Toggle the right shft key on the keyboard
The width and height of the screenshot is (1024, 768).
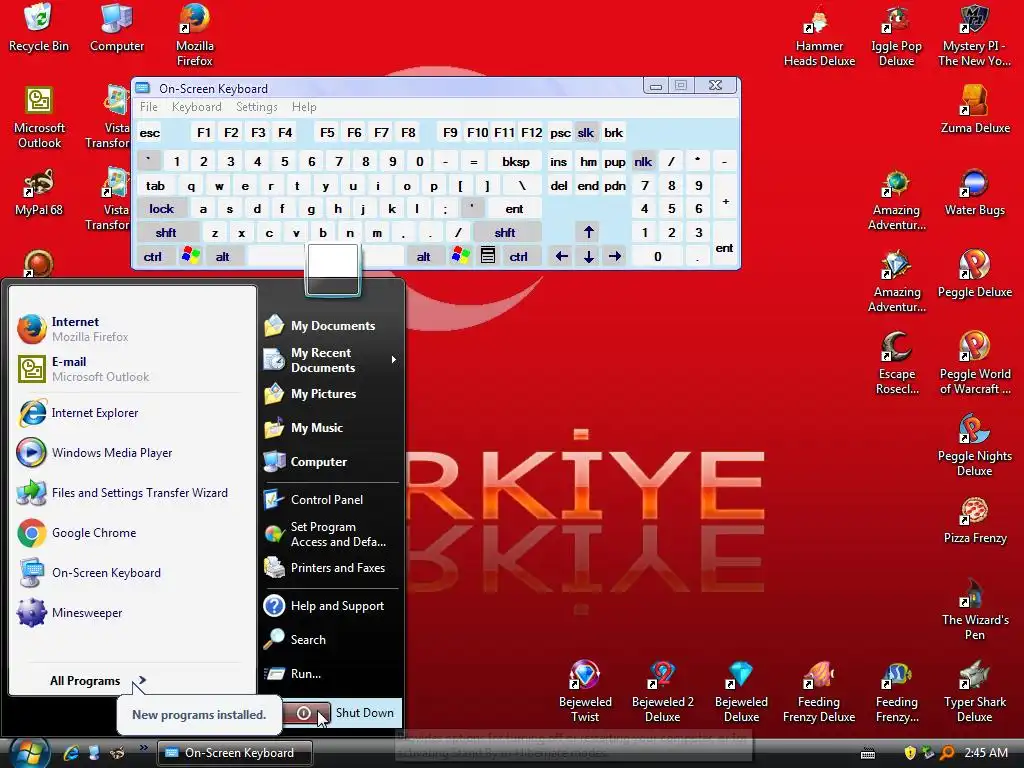click(x=505, y=232)
